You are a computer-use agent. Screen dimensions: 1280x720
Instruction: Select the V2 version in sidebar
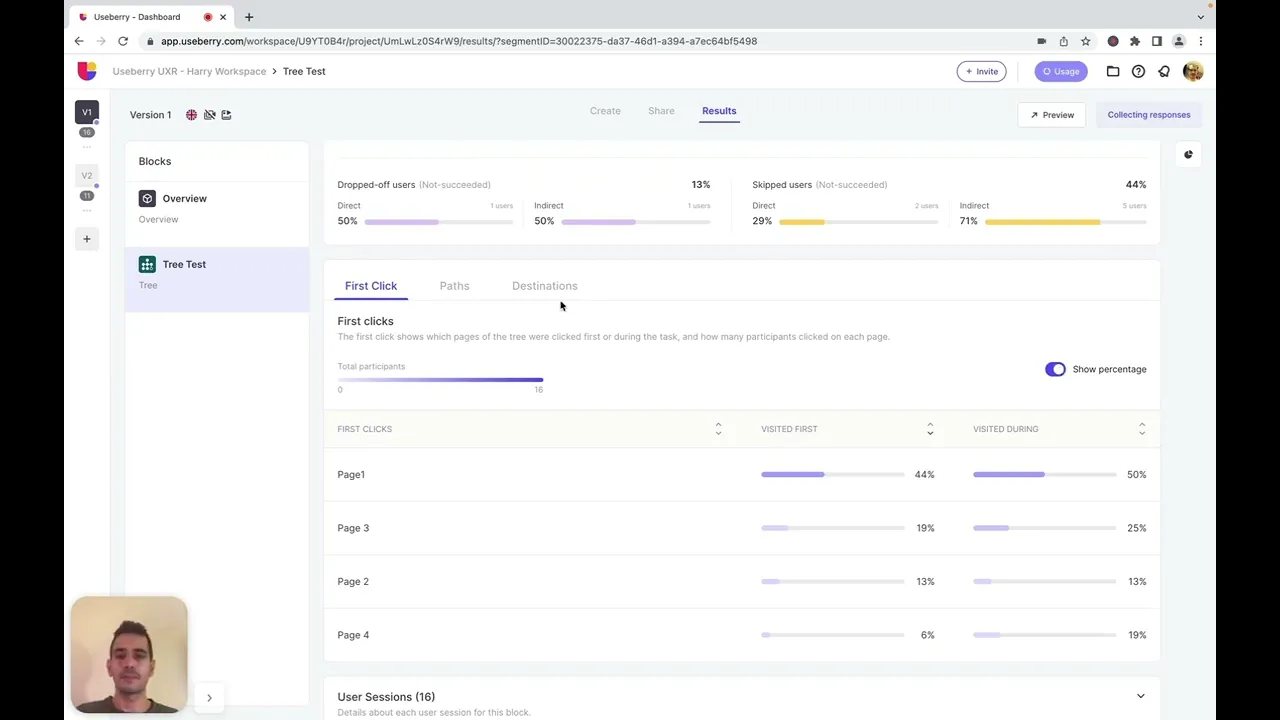[x=87, y=176]
